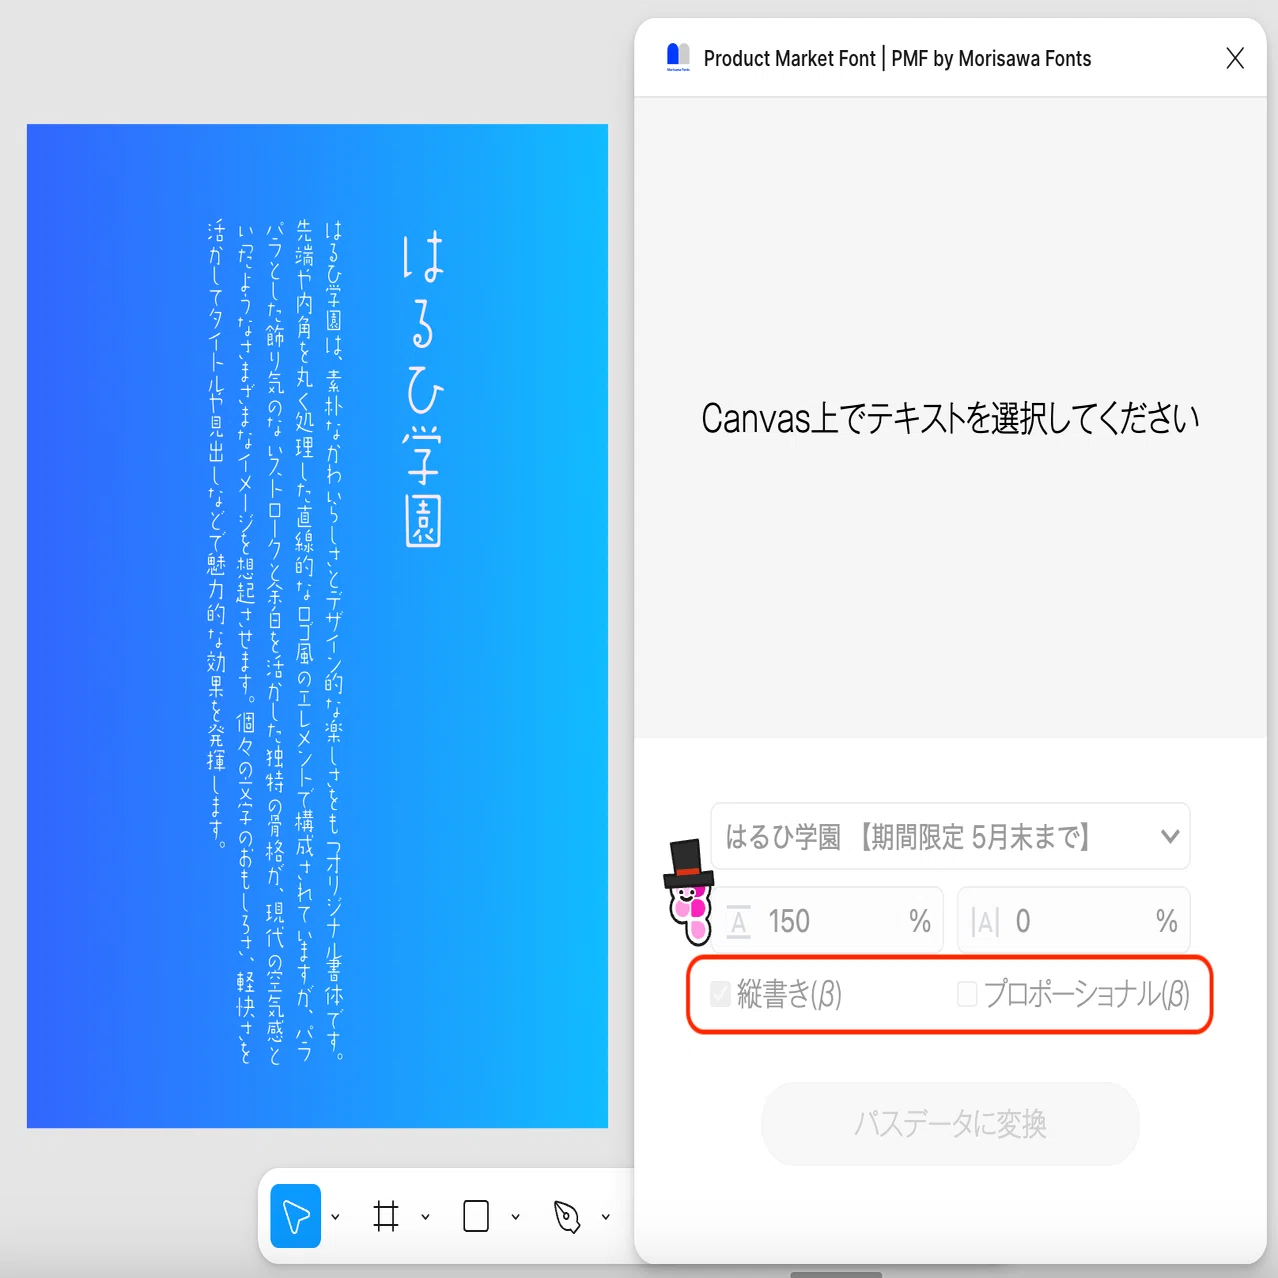Click the letter-spacing |A| icon

(985, 921)
